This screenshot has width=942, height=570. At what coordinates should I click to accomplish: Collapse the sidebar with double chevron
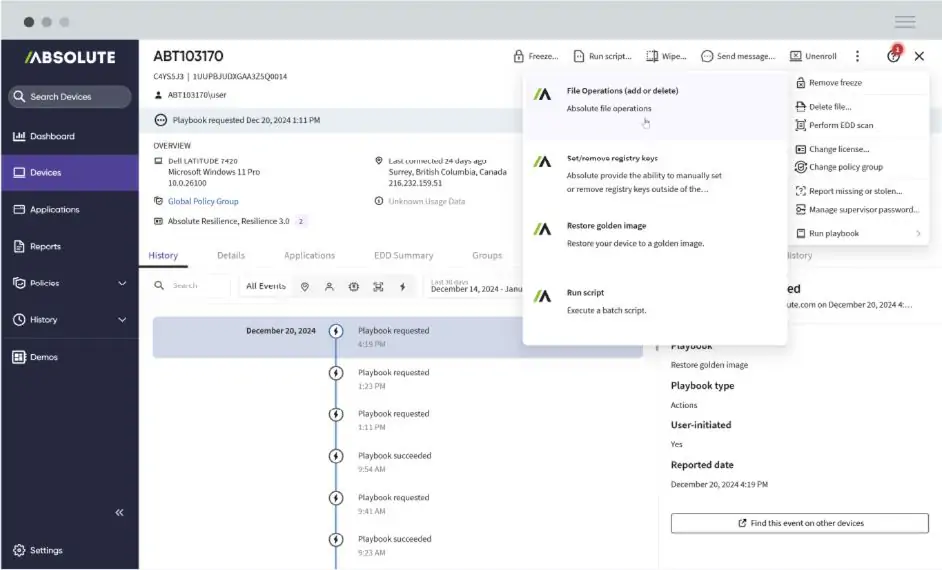click(x=119, y=512)
